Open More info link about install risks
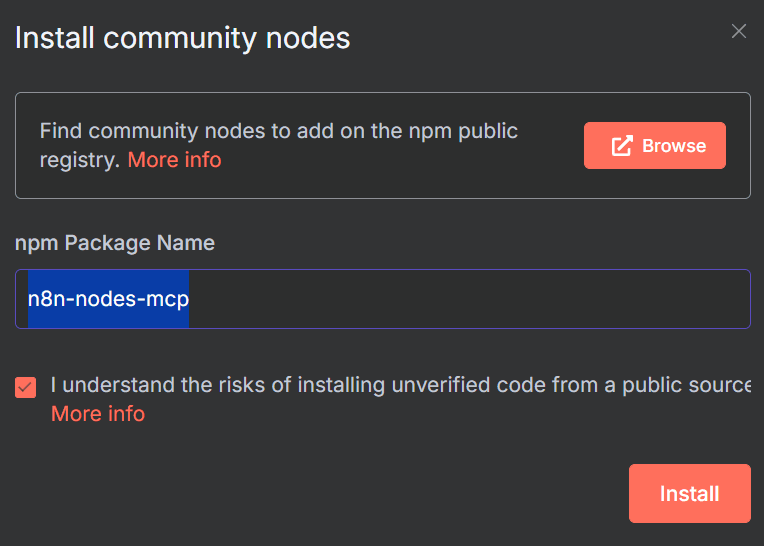 pyautogui.click(x=98, y=414)
